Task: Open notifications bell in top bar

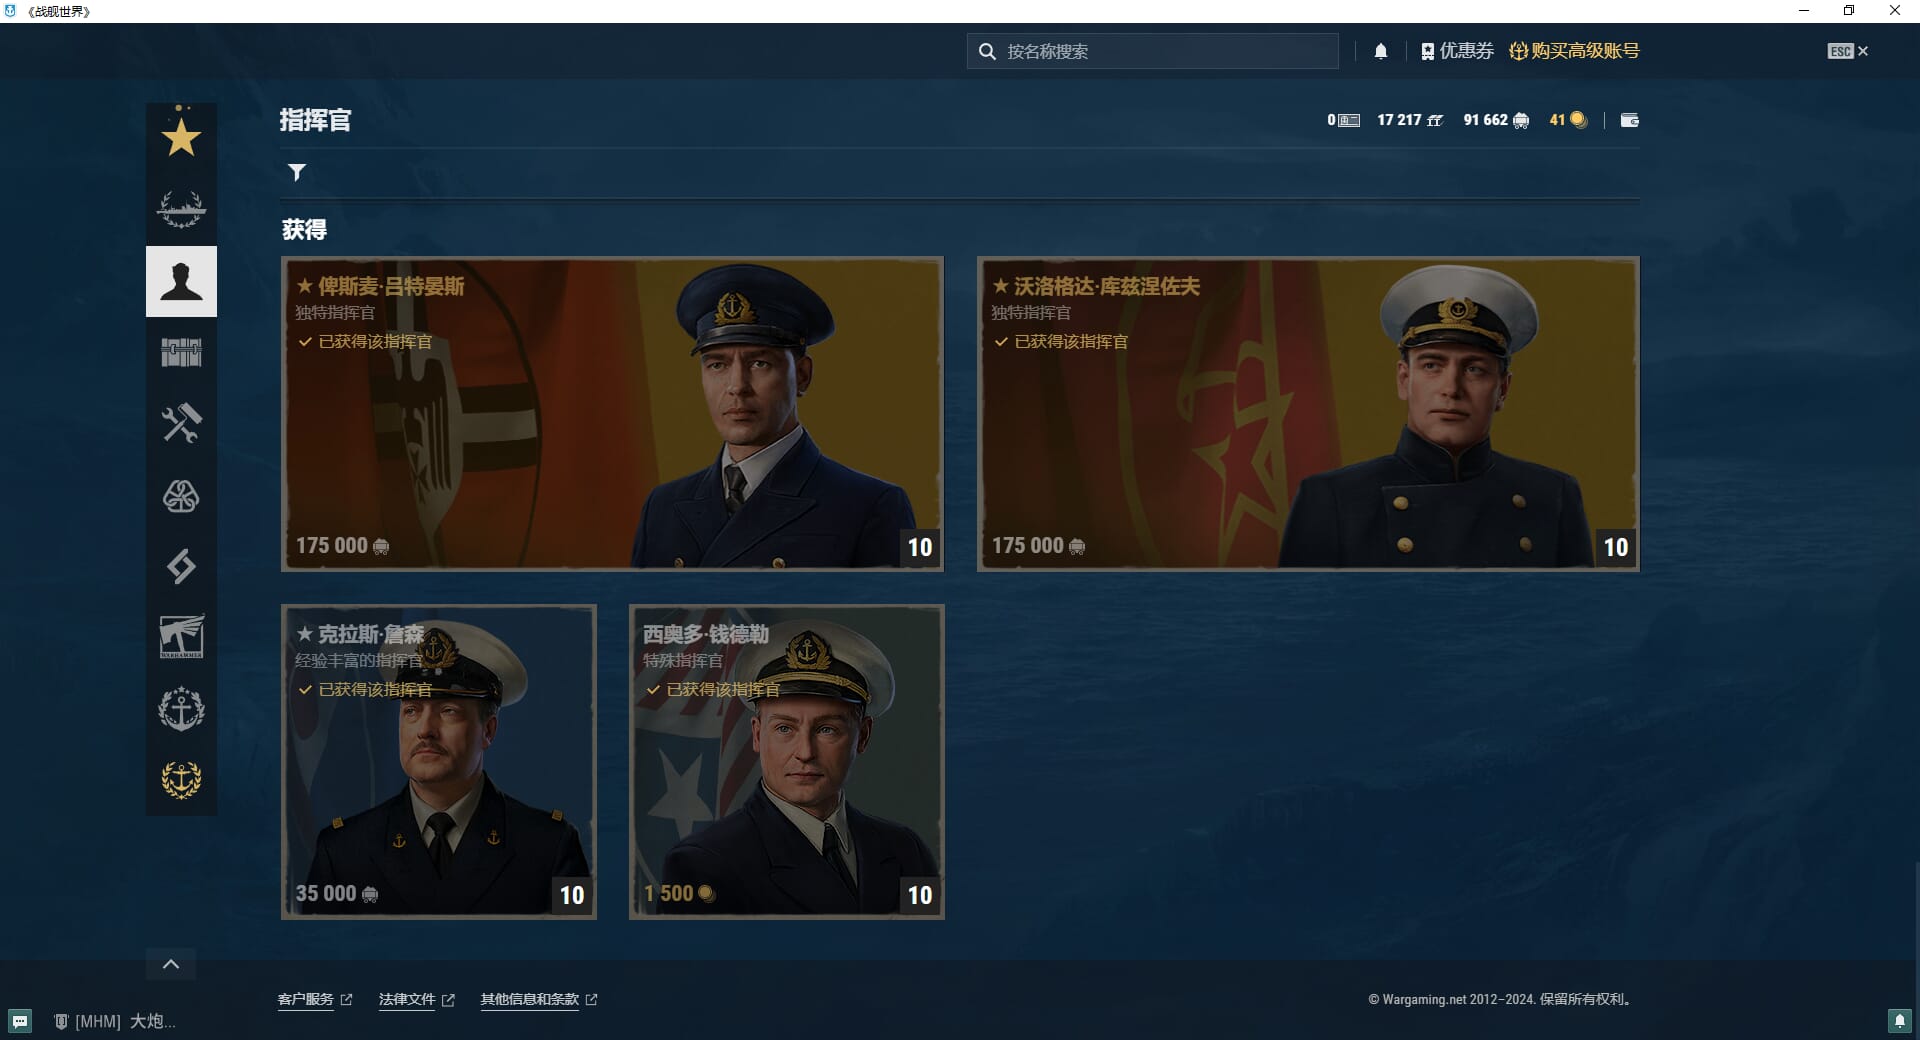Action: coord(1380,51)
